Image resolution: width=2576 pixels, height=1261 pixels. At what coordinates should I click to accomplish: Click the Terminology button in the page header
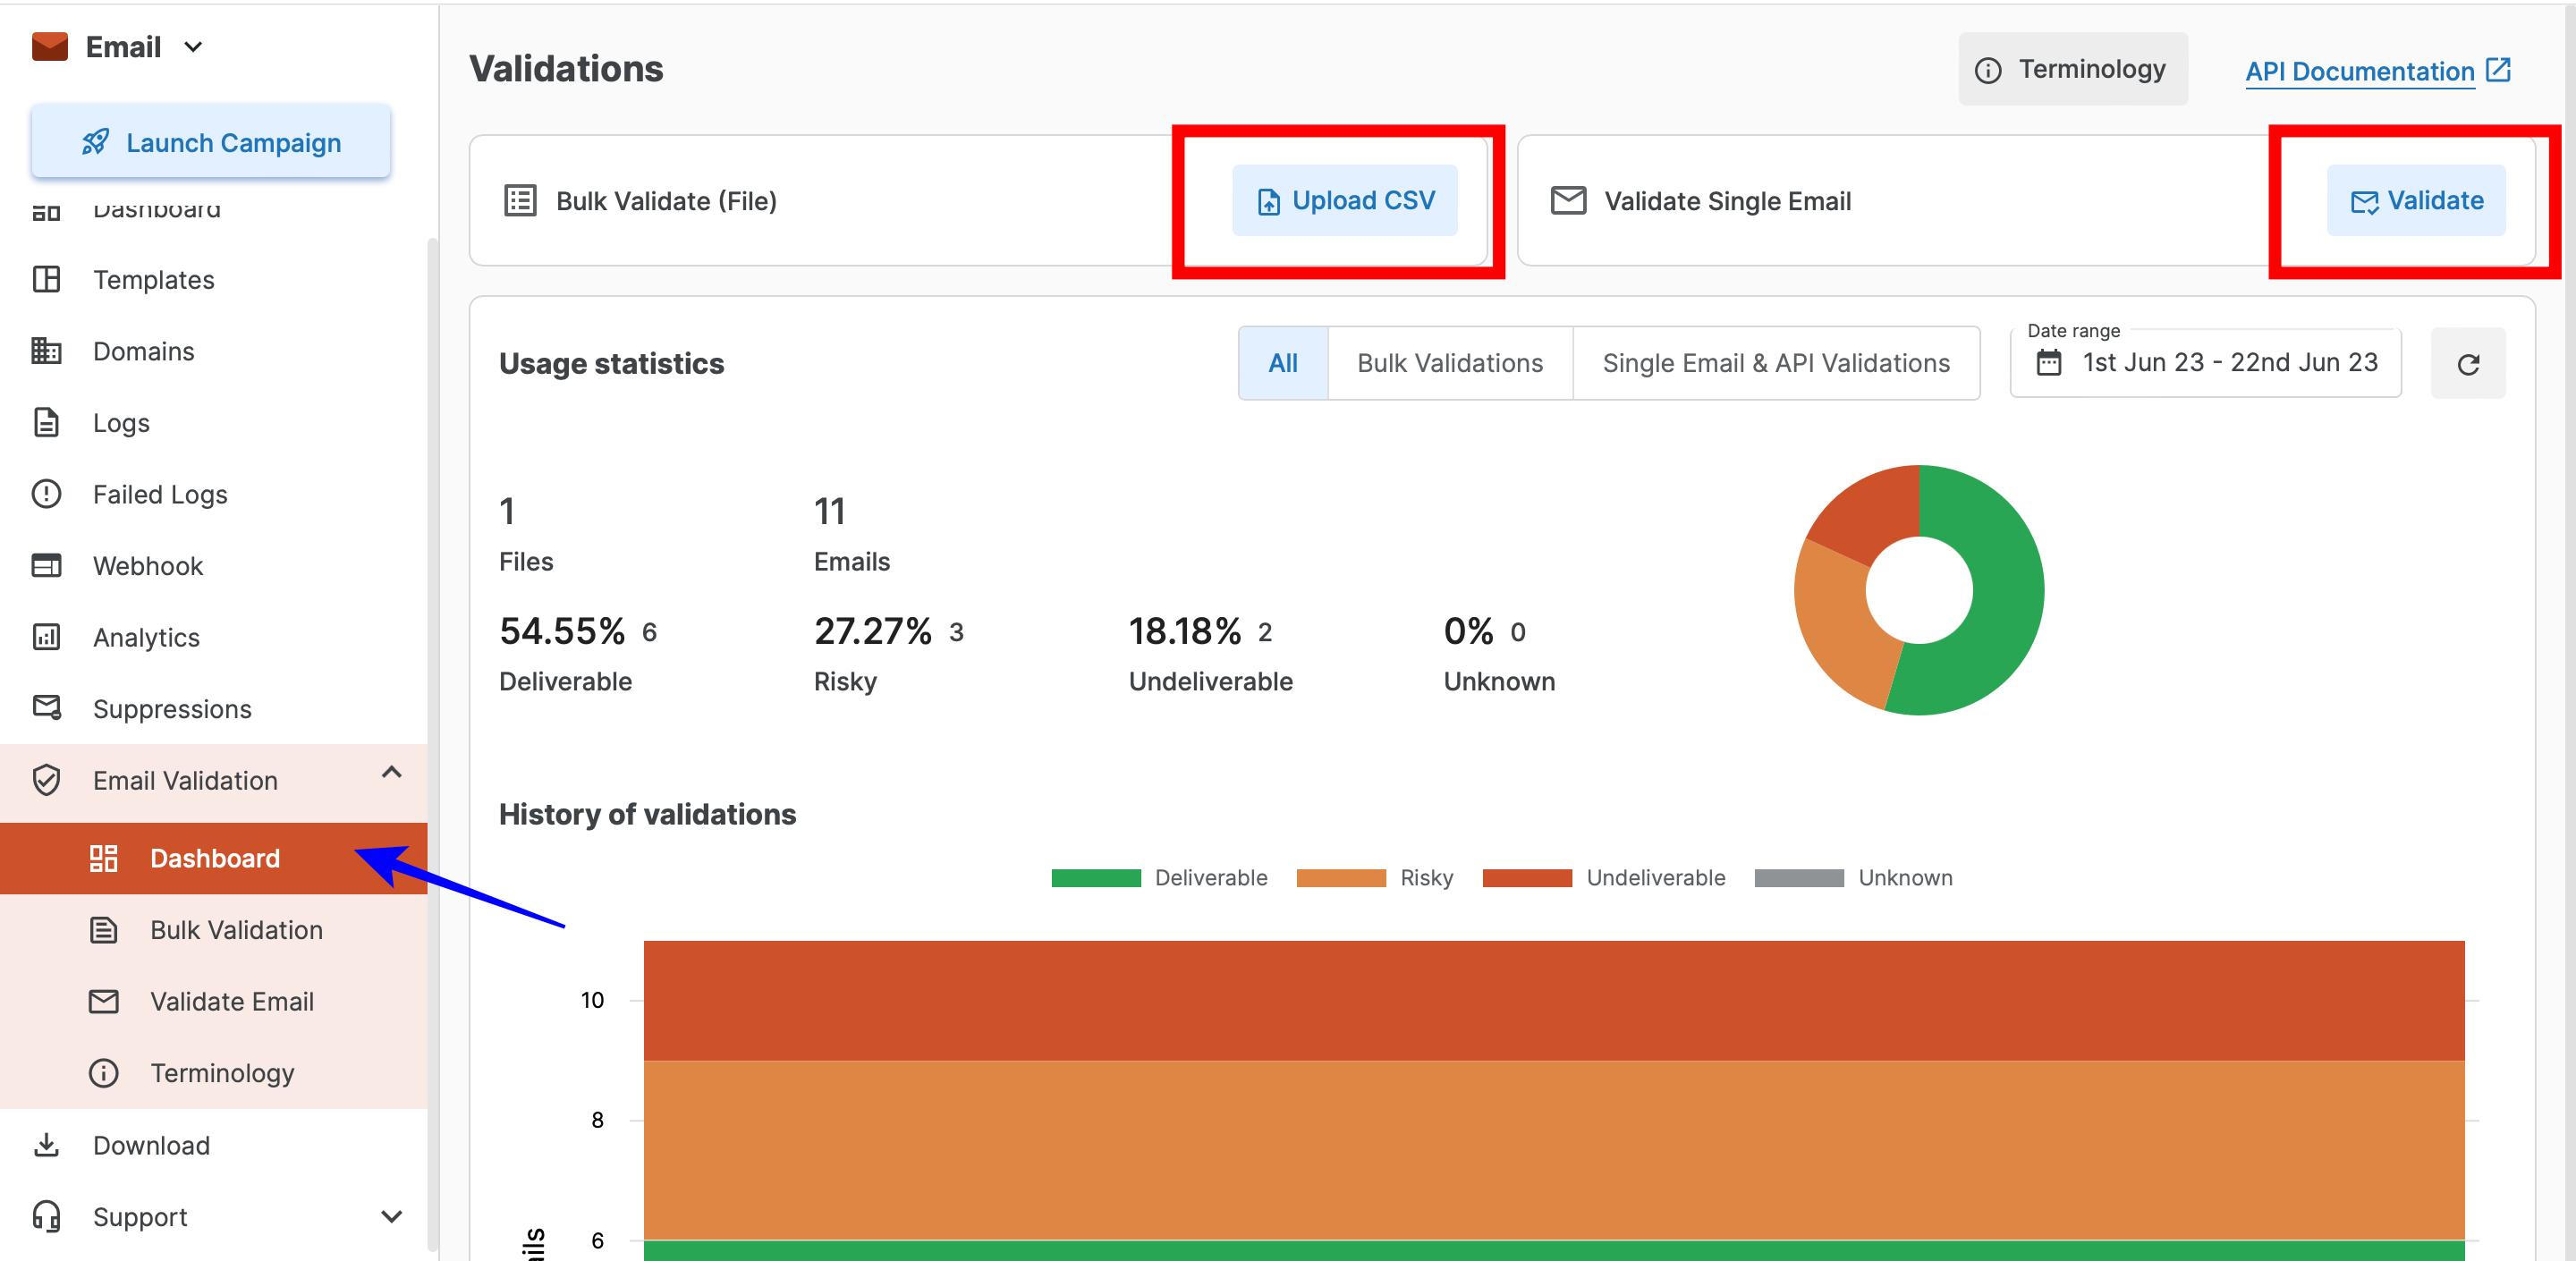(x=2073, y=69)
